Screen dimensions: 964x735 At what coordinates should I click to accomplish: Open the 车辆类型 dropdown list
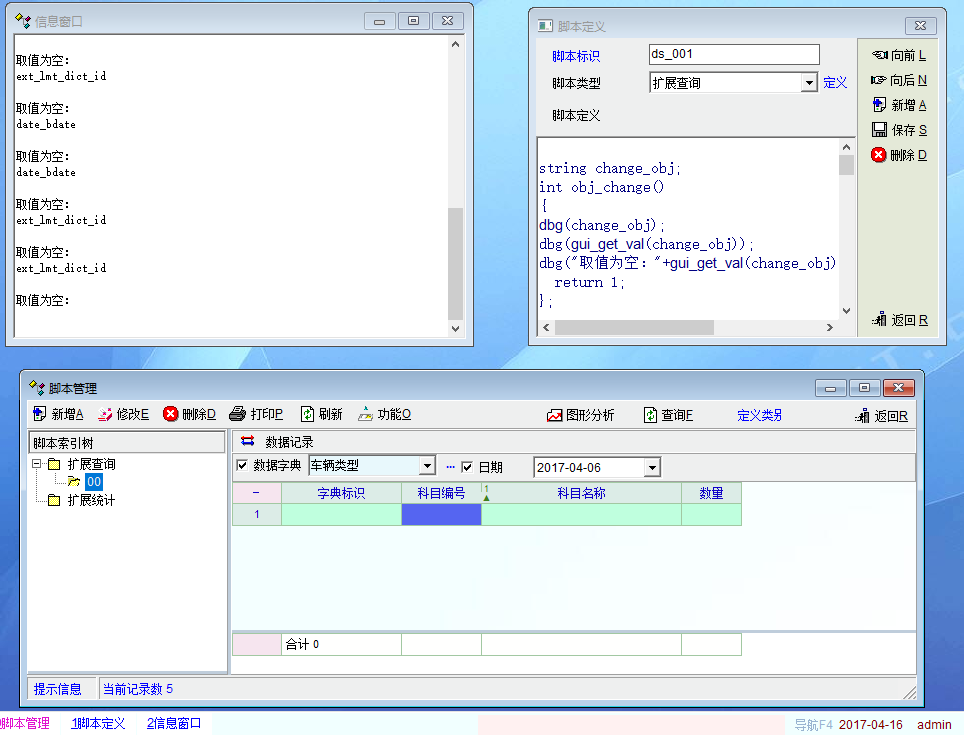[427, 466]
